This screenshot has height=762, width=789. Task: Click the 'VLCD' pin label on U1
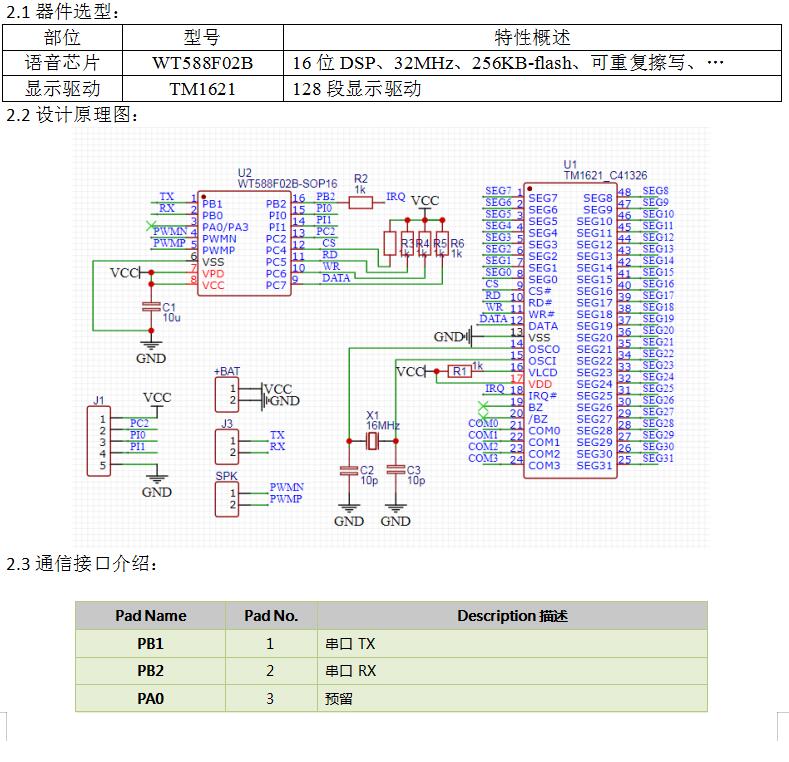tap(542, 372)
